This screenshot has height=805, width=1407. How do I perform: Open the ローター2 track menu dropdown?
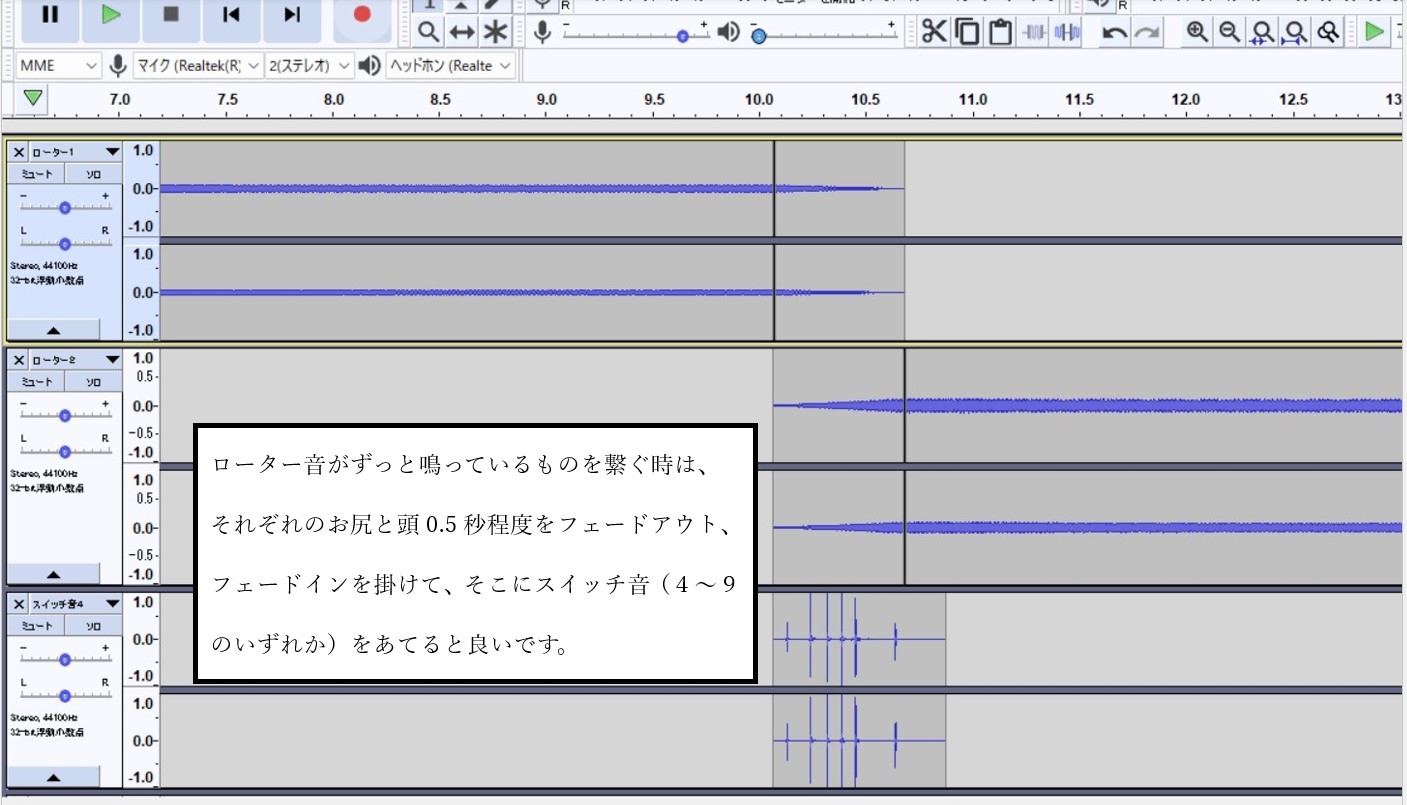(x=76, y=359)
